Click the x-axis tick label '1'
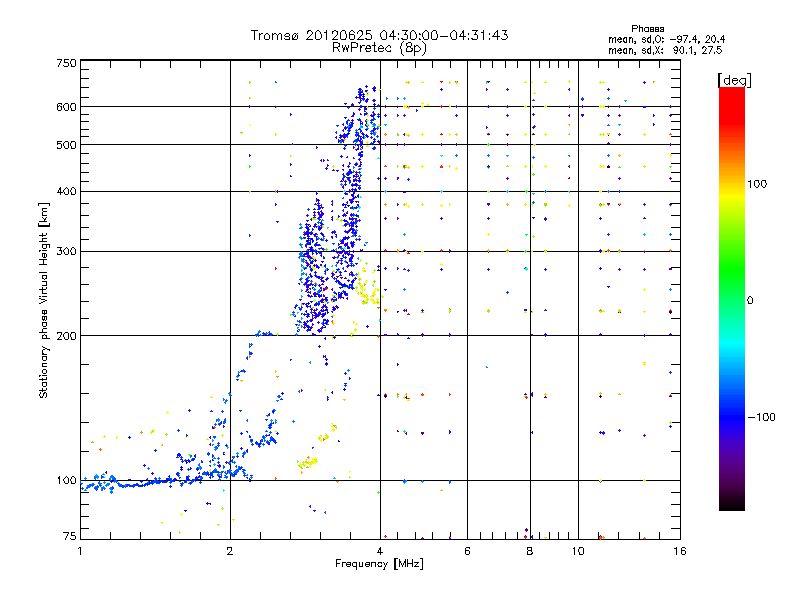Screen dimensions: 800x600 point(80,551)
